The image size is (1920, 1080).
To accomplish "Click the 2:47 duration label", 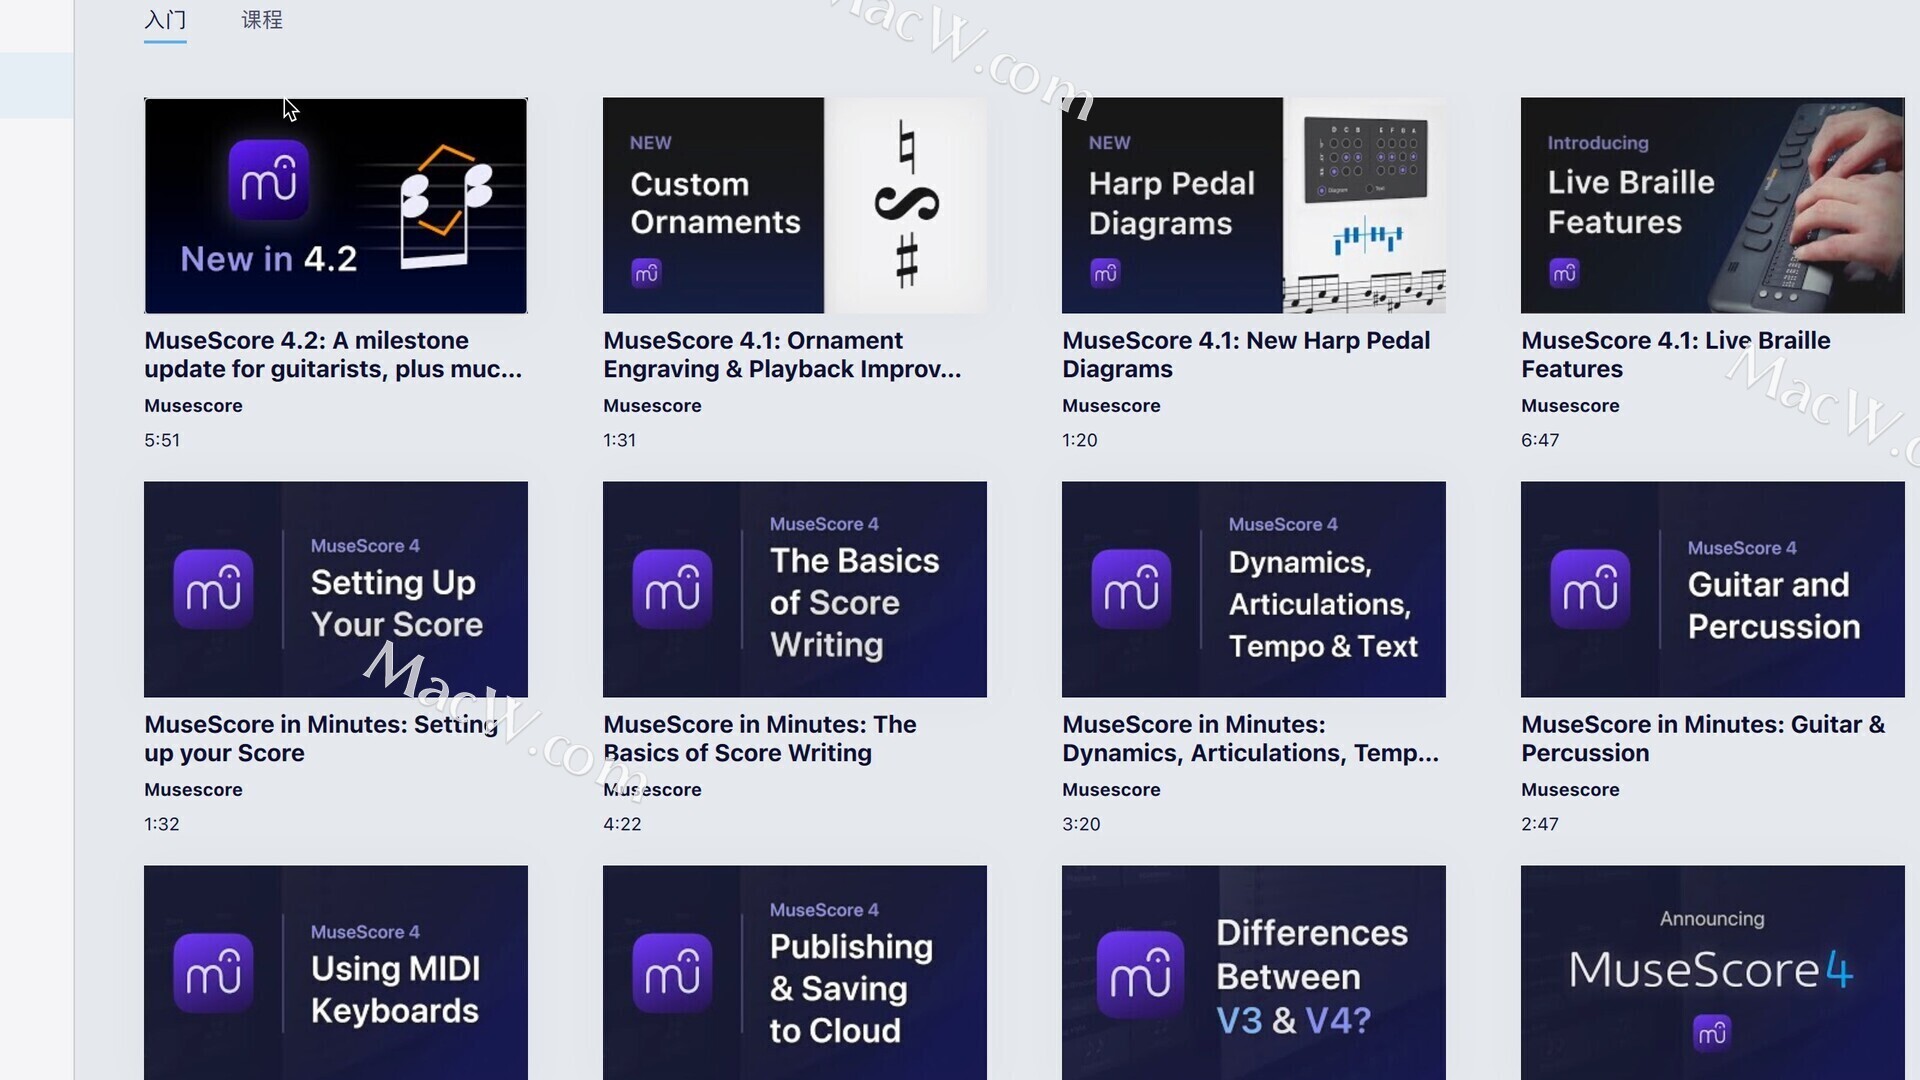I will [1540, 824].
